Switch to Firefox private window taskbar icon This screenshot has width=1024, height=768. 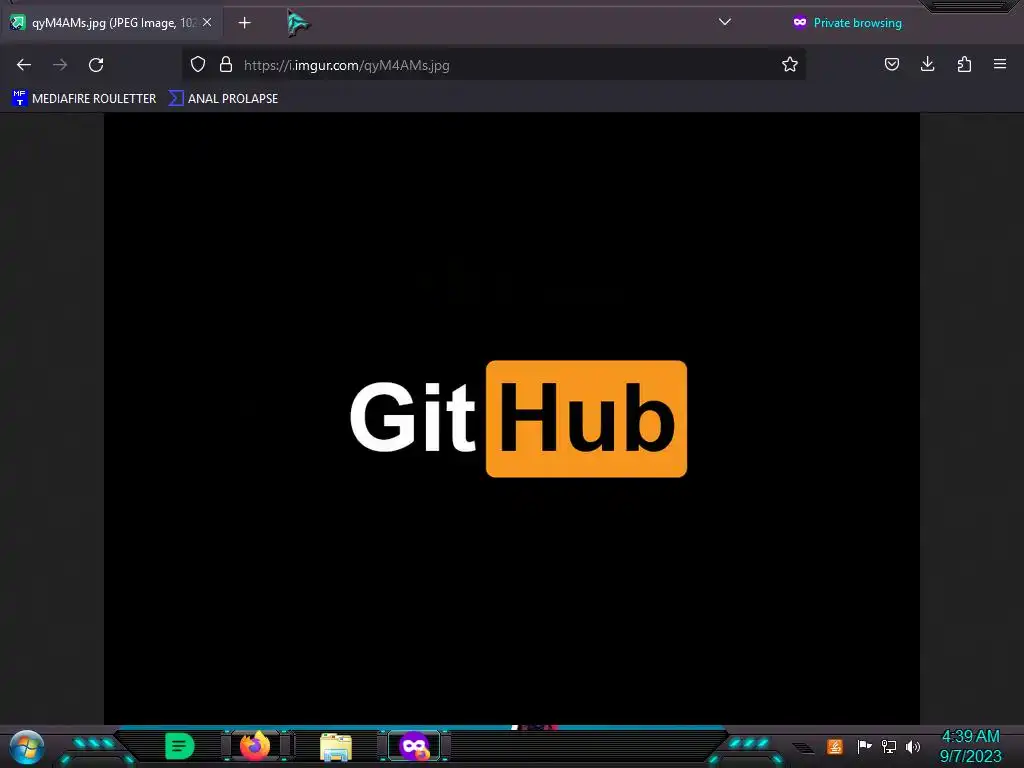414,746
